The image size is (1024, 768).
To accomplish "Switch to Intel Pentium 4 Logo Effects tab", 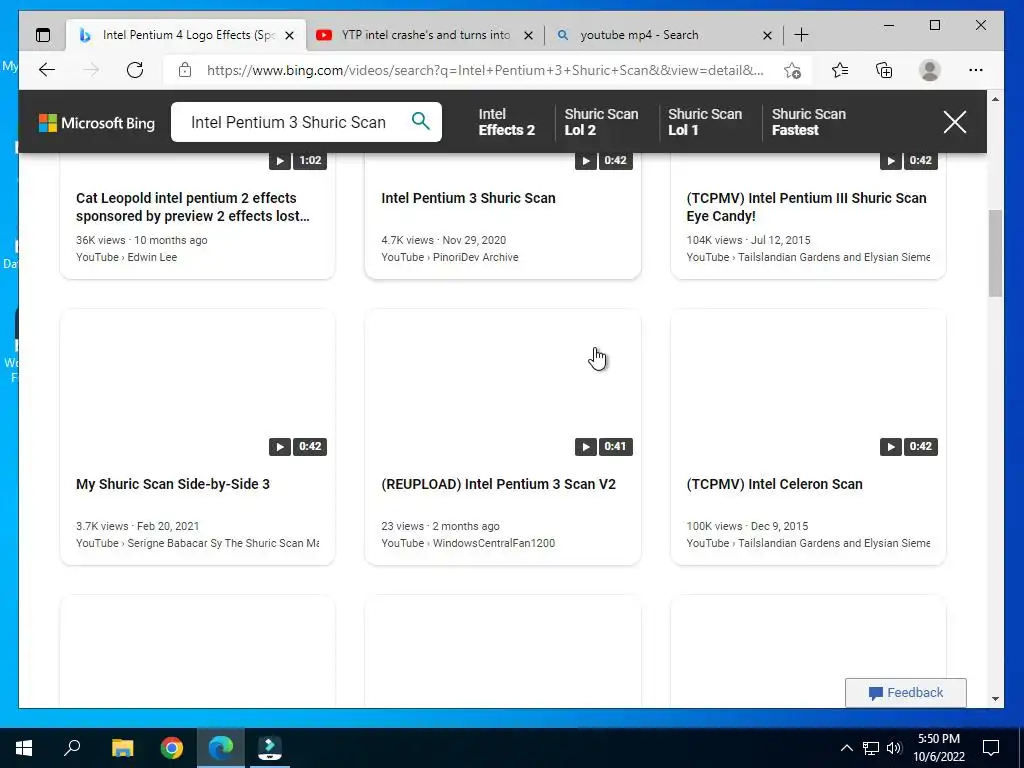I will click(187, 35).
